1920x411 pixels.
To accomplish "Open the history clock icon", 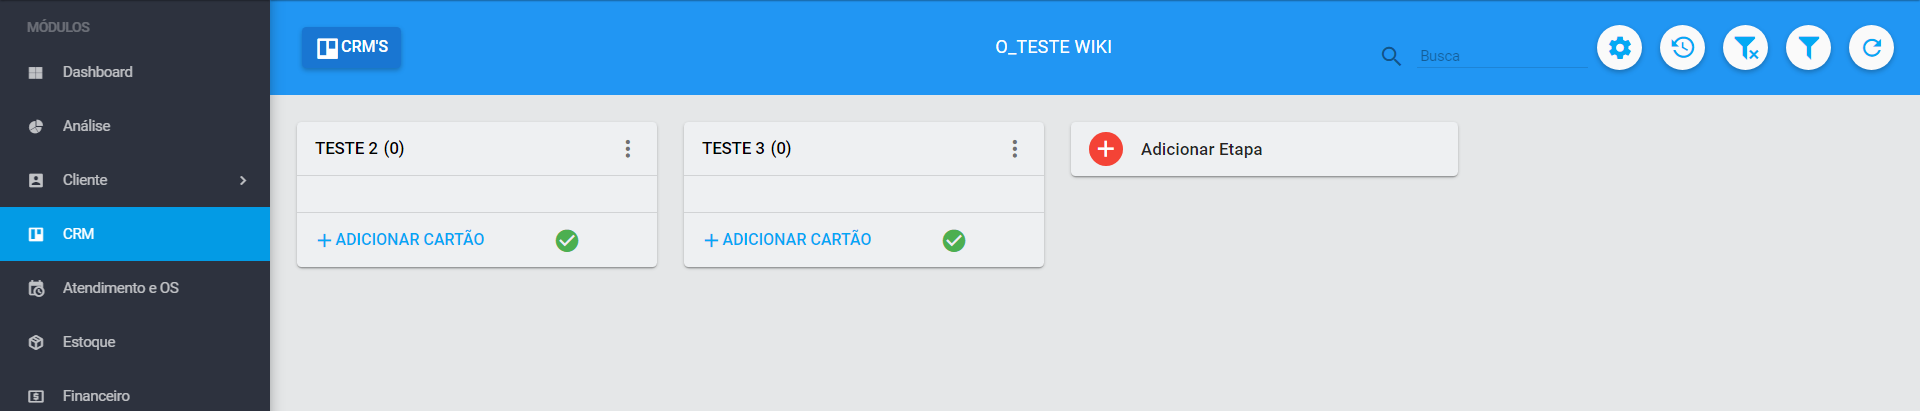I will tap(1682, 47).
